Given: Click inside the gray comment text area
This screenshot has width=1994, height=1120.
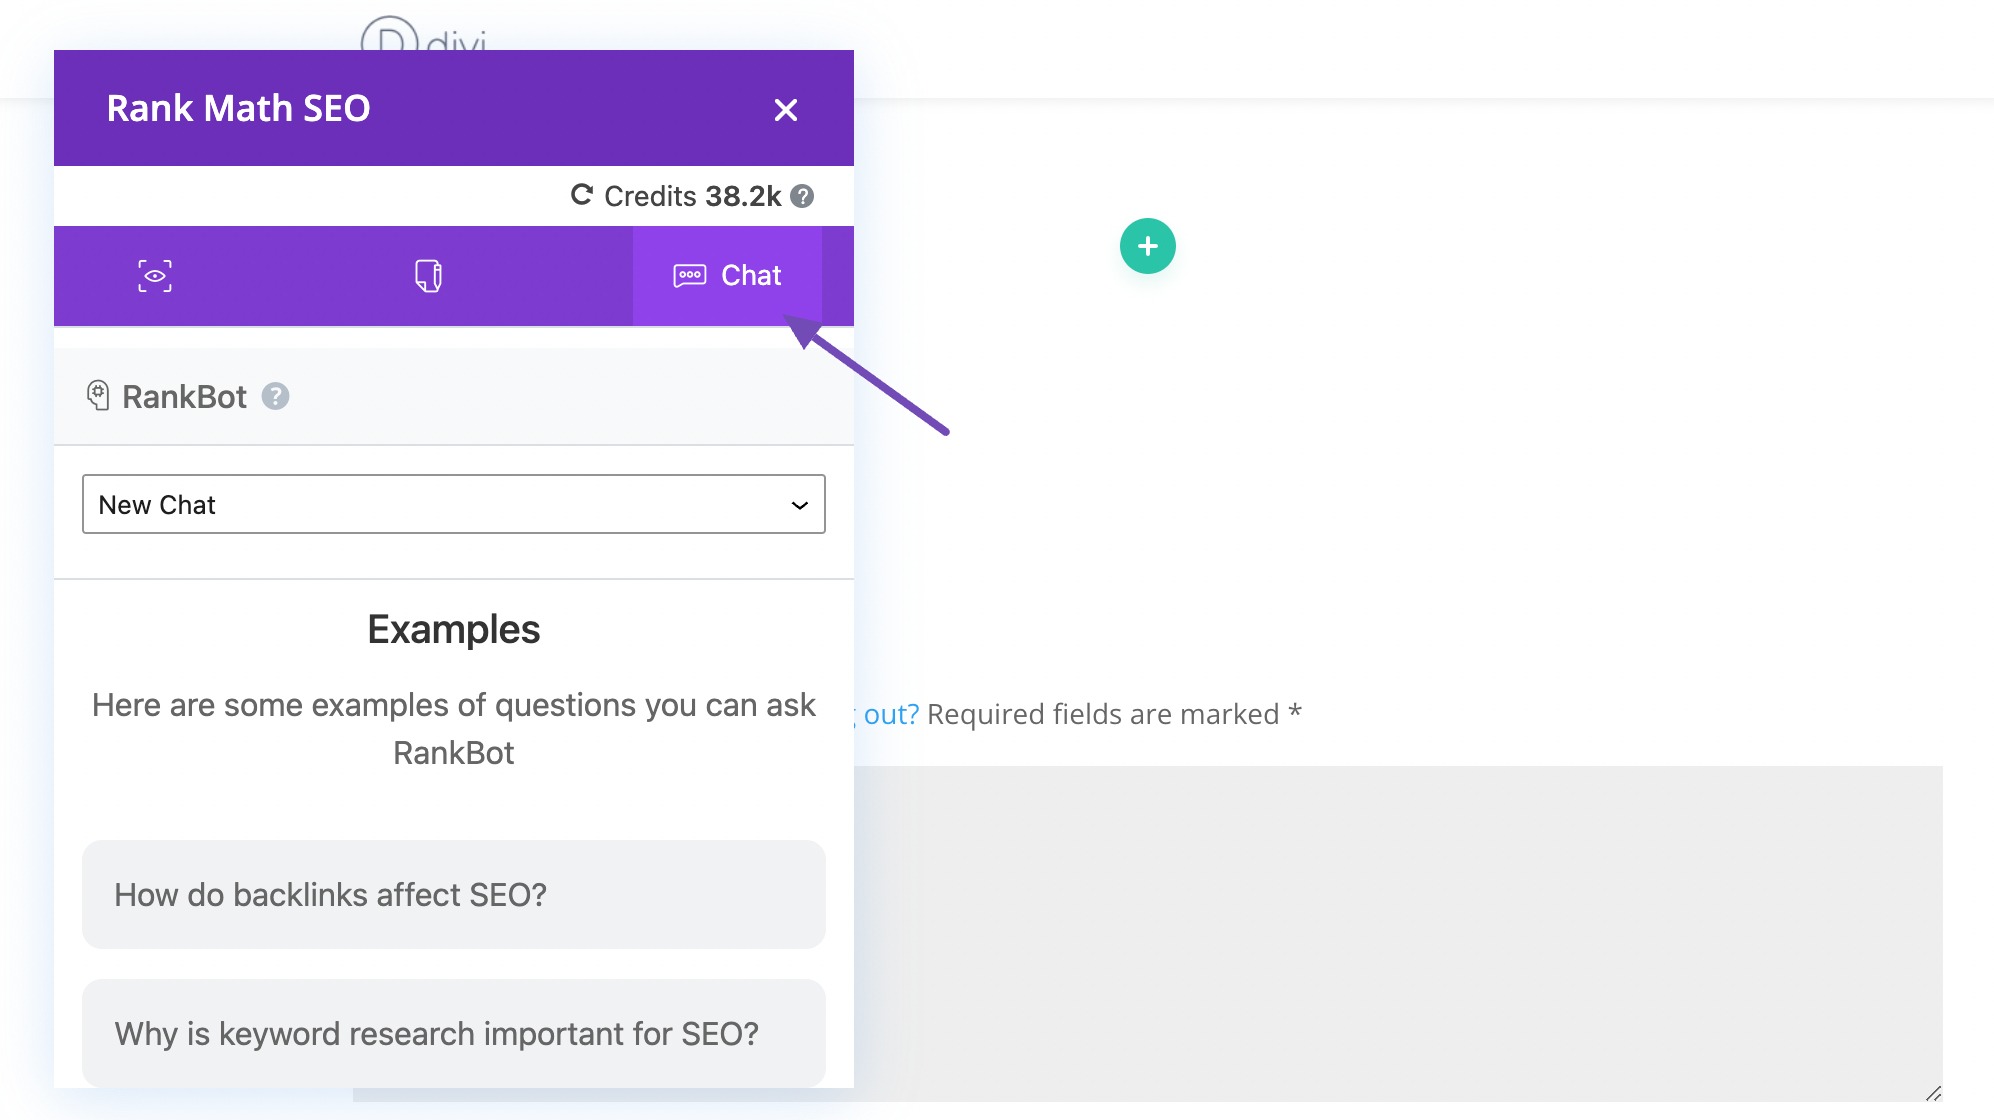Looking at the screenshot, I should tap(1398, 934).
